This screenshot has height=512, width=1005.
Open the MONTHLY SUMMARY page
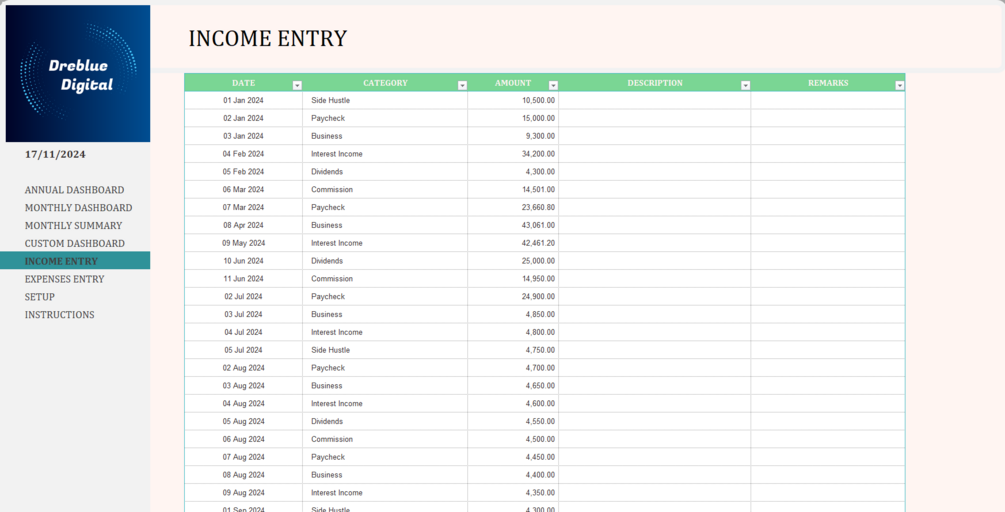(73, 226)
